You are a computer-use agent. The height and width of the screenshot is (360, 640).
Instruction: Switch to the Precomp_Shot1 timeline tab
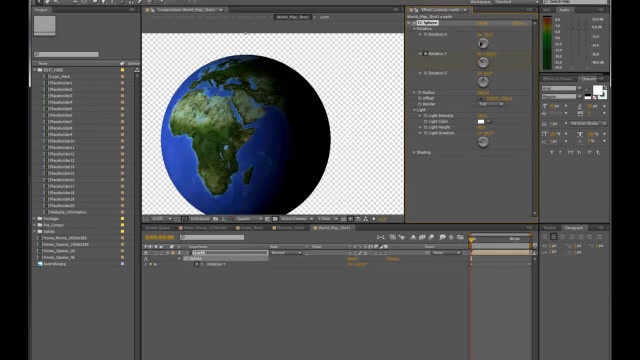click(289, 228)
